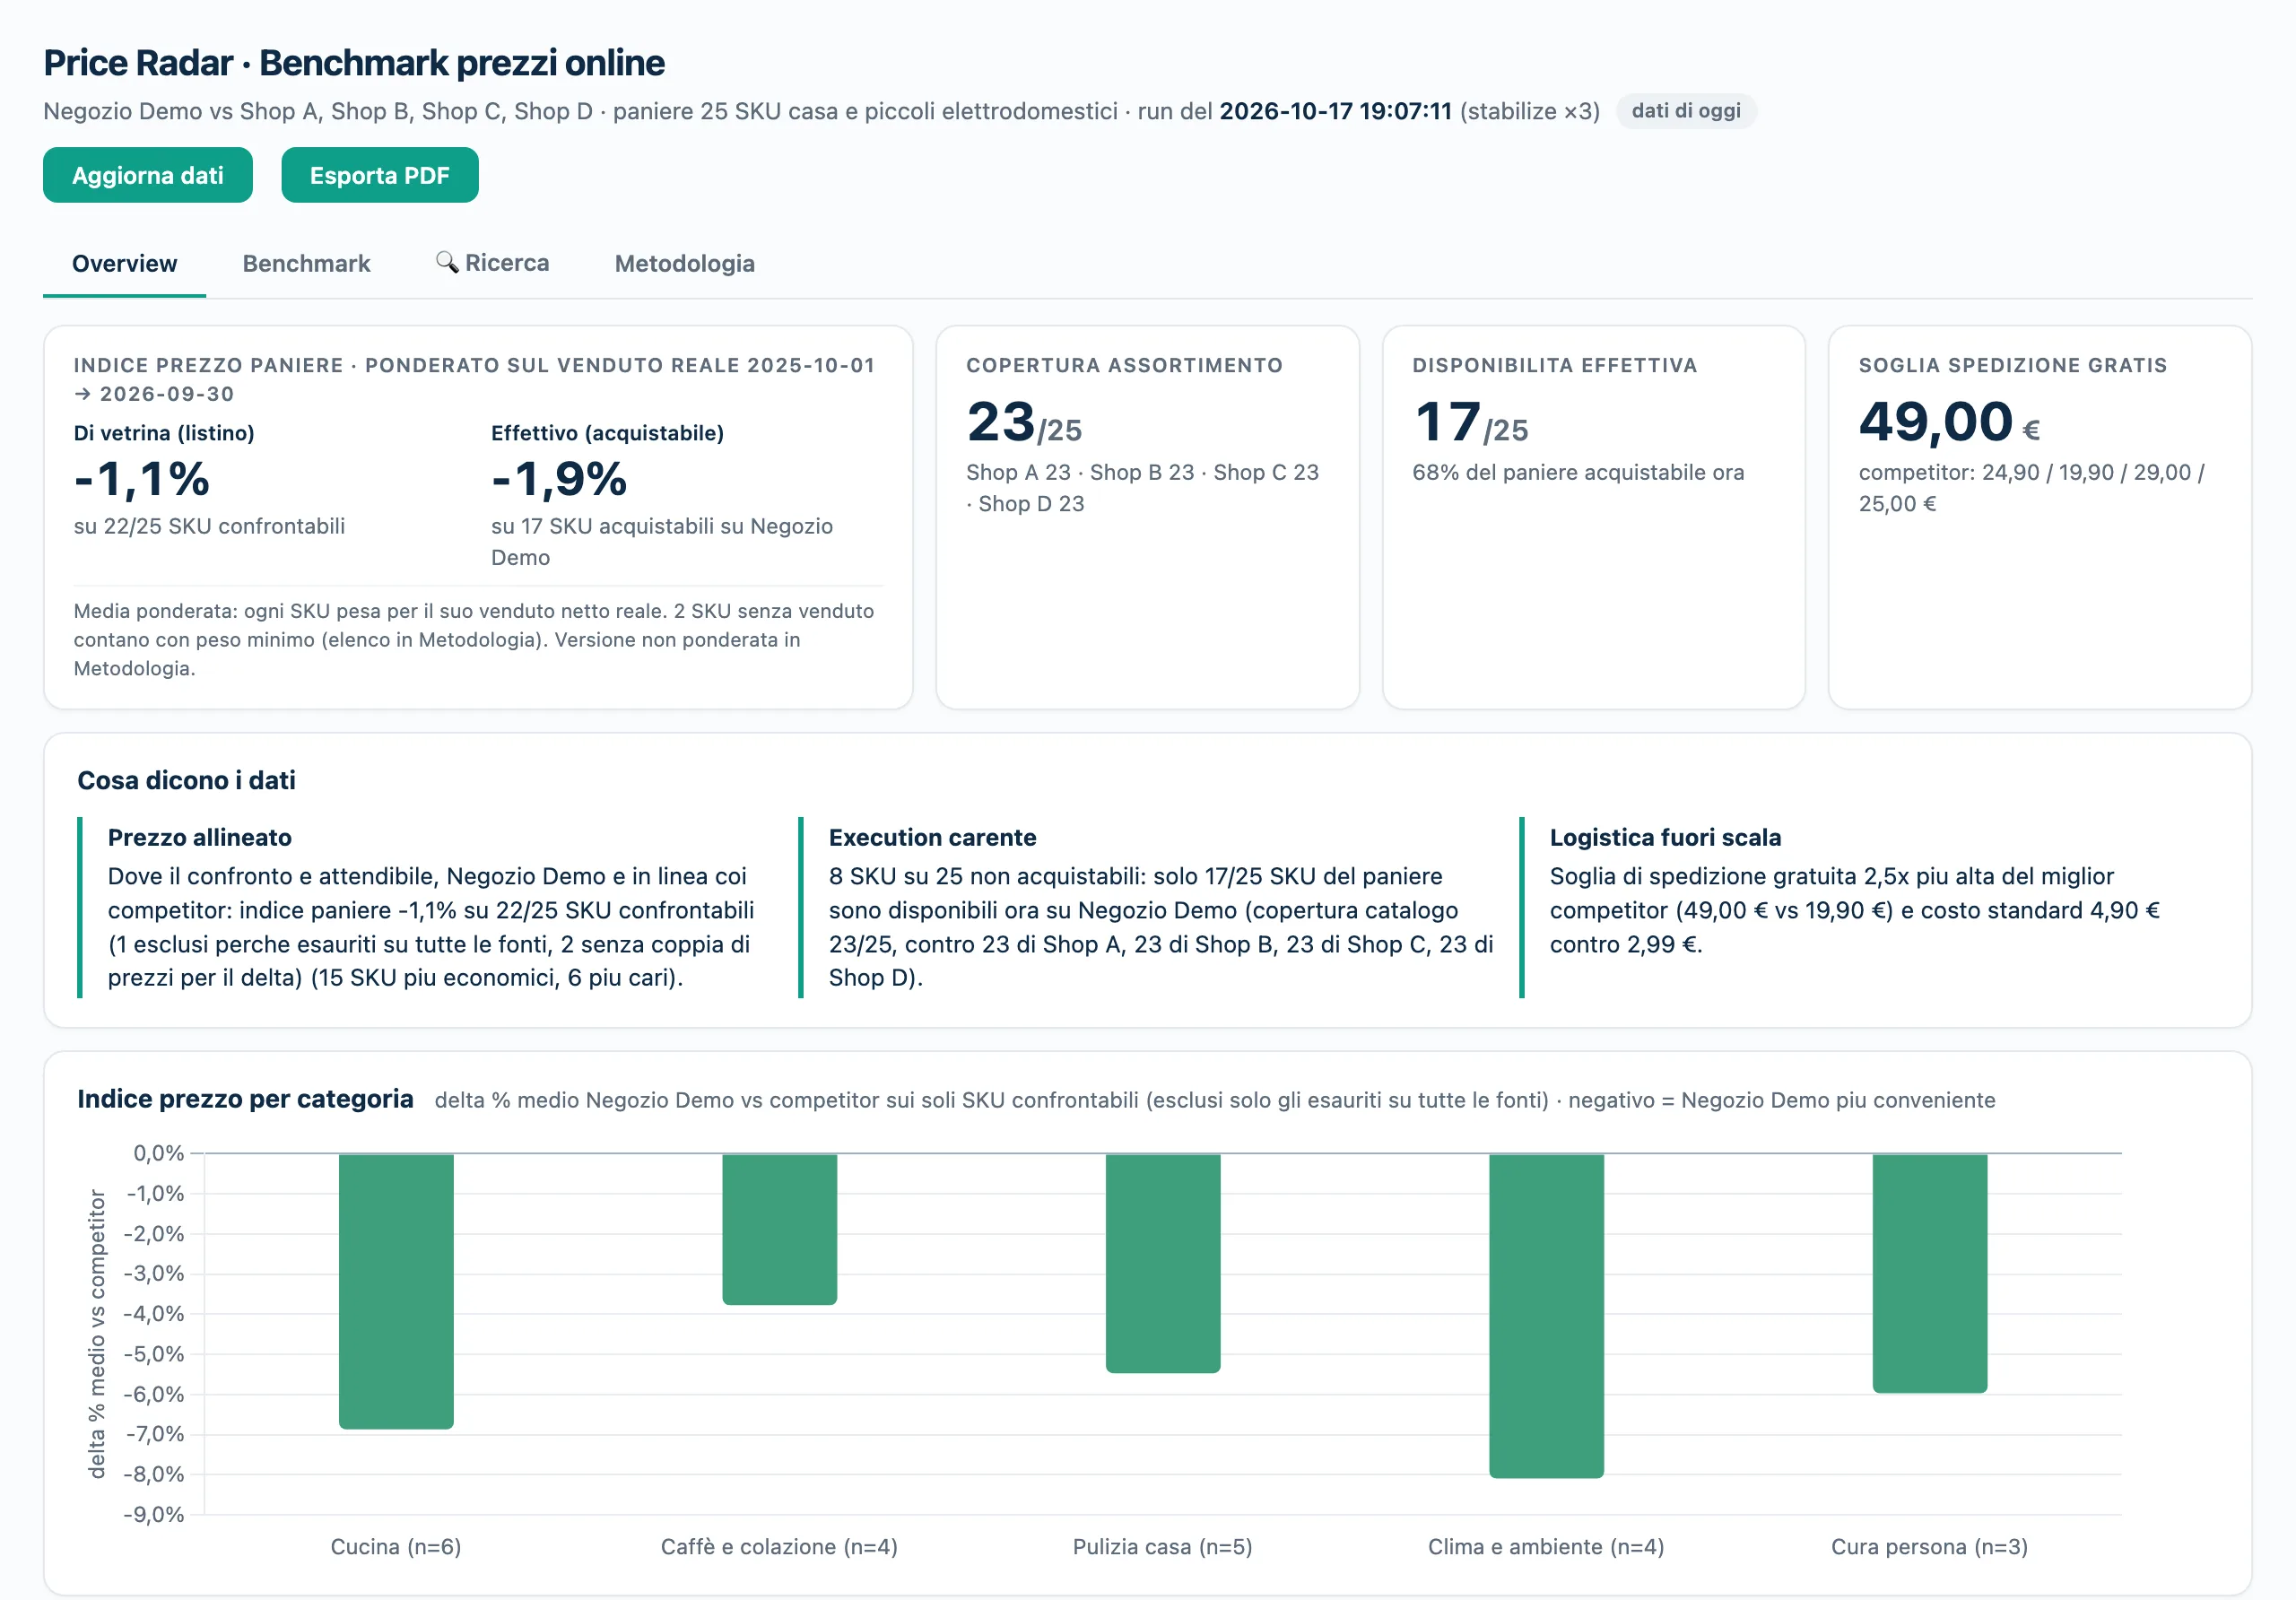Click the 'Cosa dicono i dati' title

pyautogui.click(x=186, y=780)
